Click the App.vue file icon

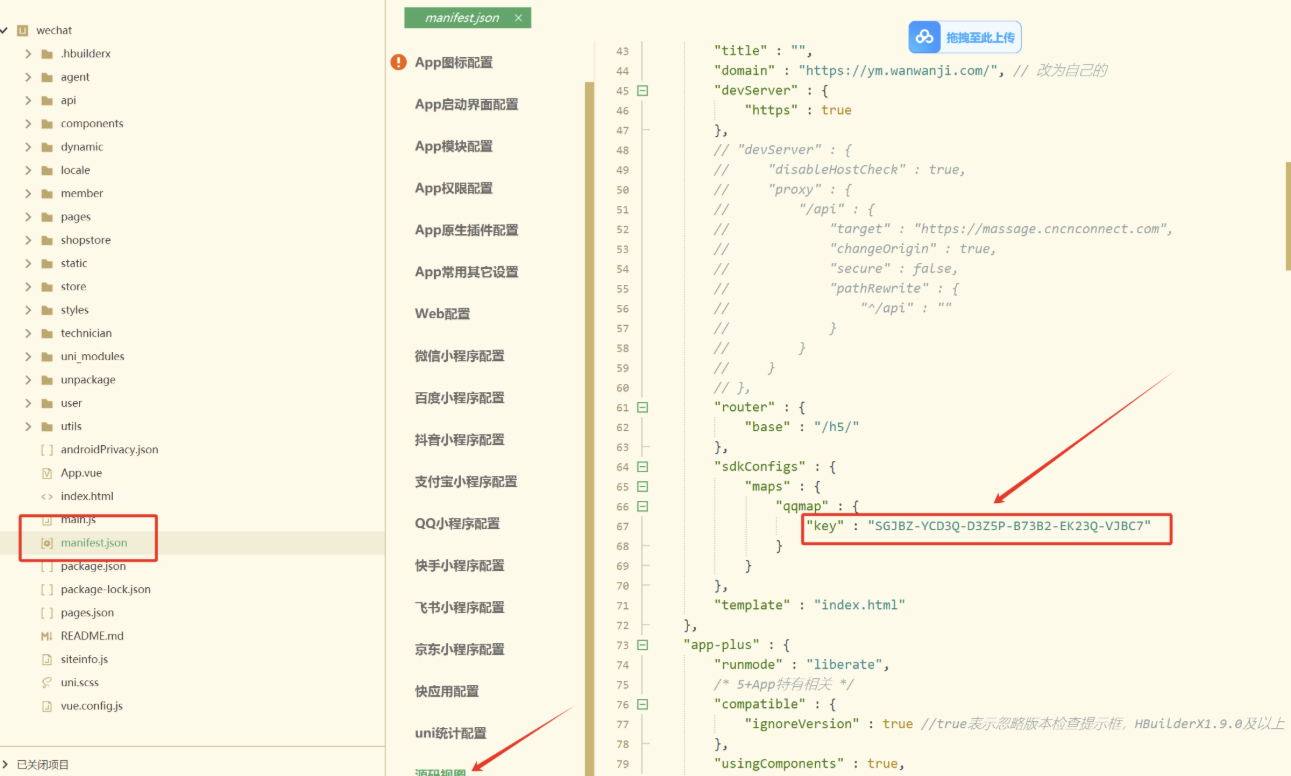[47, 473]
